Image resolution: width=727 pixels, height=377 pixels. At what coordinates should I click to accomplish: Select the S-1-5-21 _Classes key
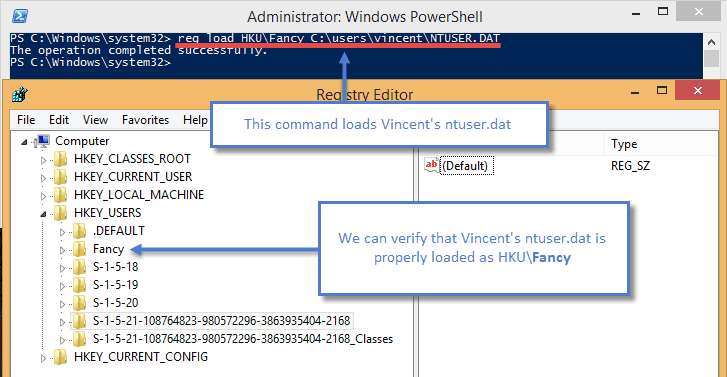(x=242, y=339)
